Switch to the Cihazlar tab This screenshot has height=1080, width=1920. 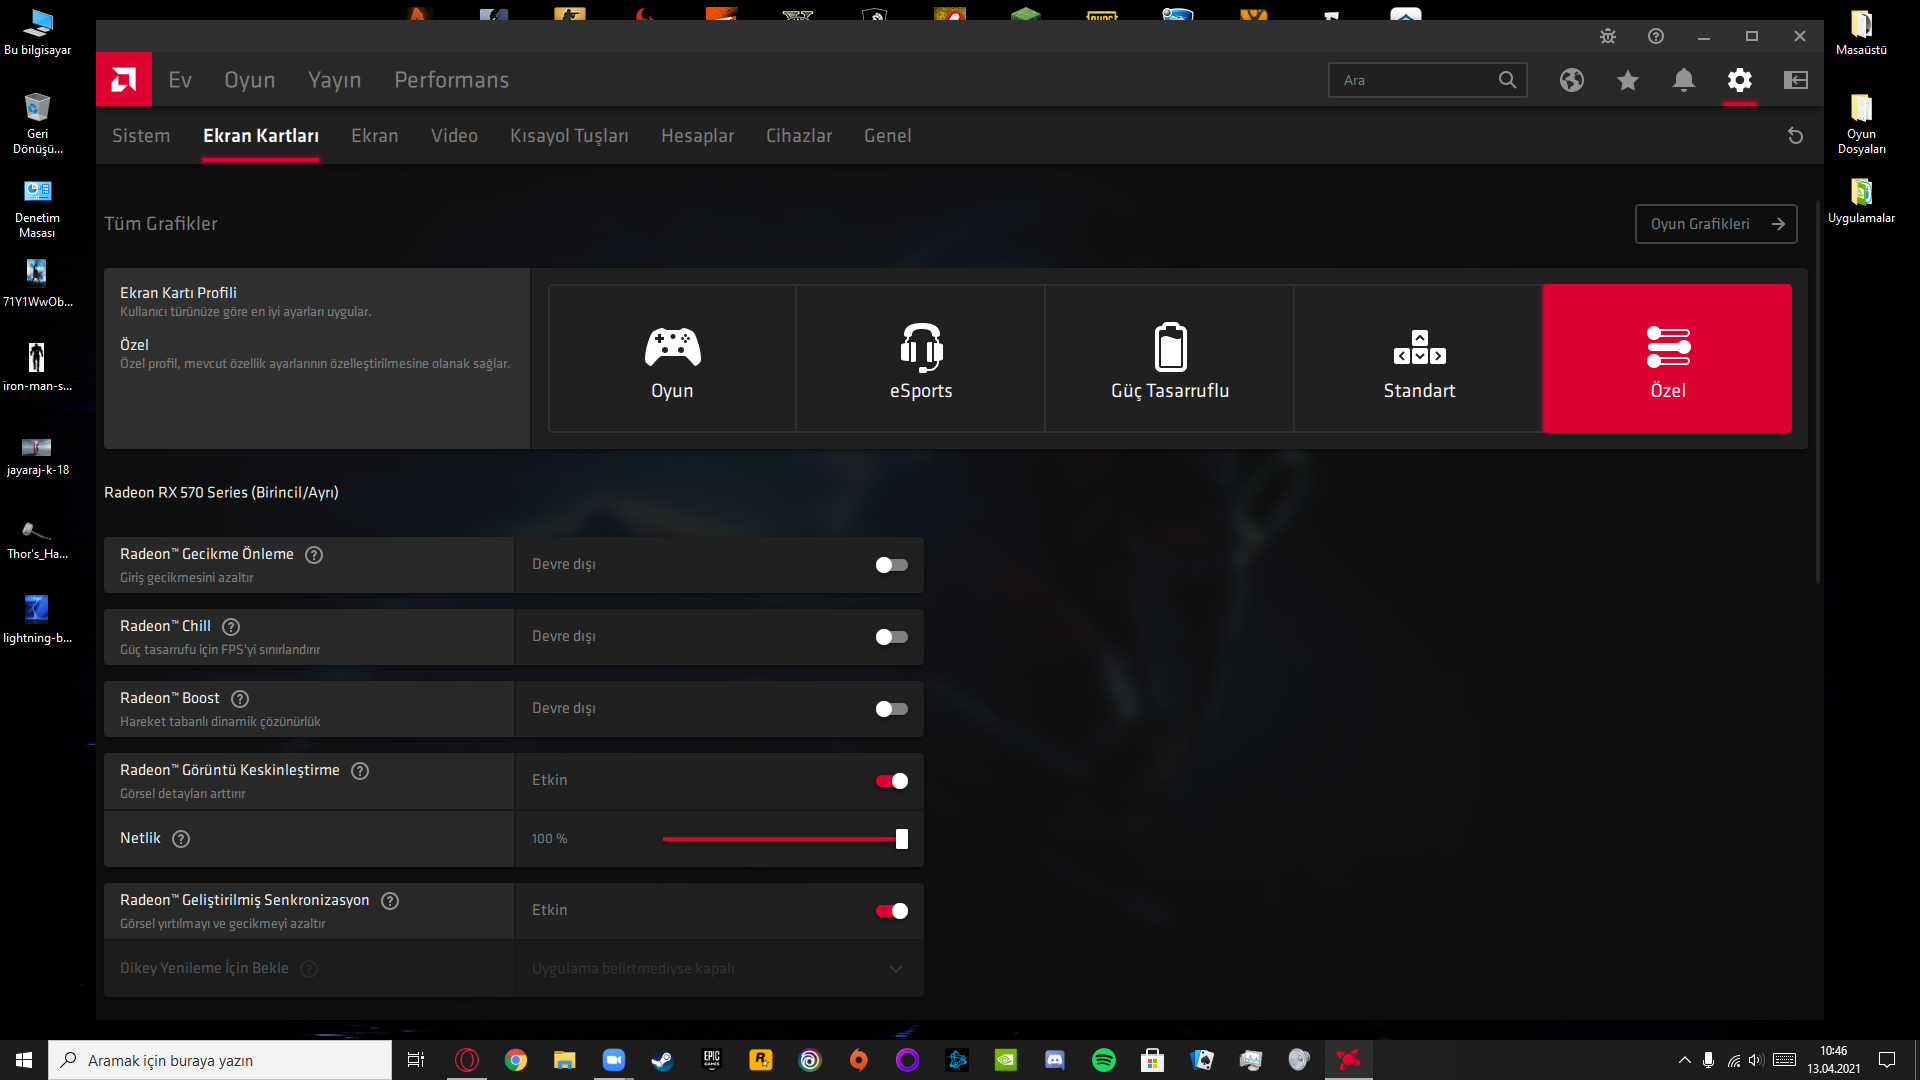(799, 136)
